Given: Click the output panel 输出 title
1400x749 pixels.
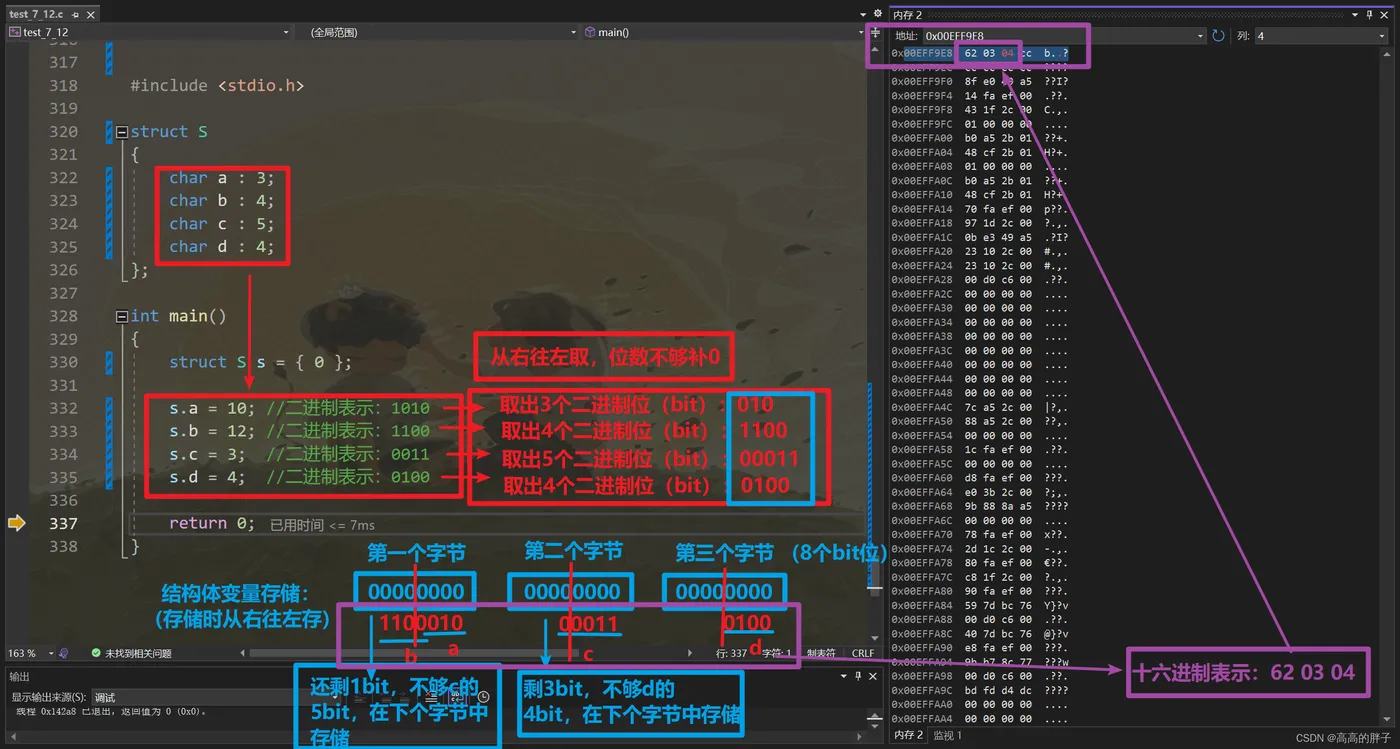Looking at the screenshot, I should (19, 677).
